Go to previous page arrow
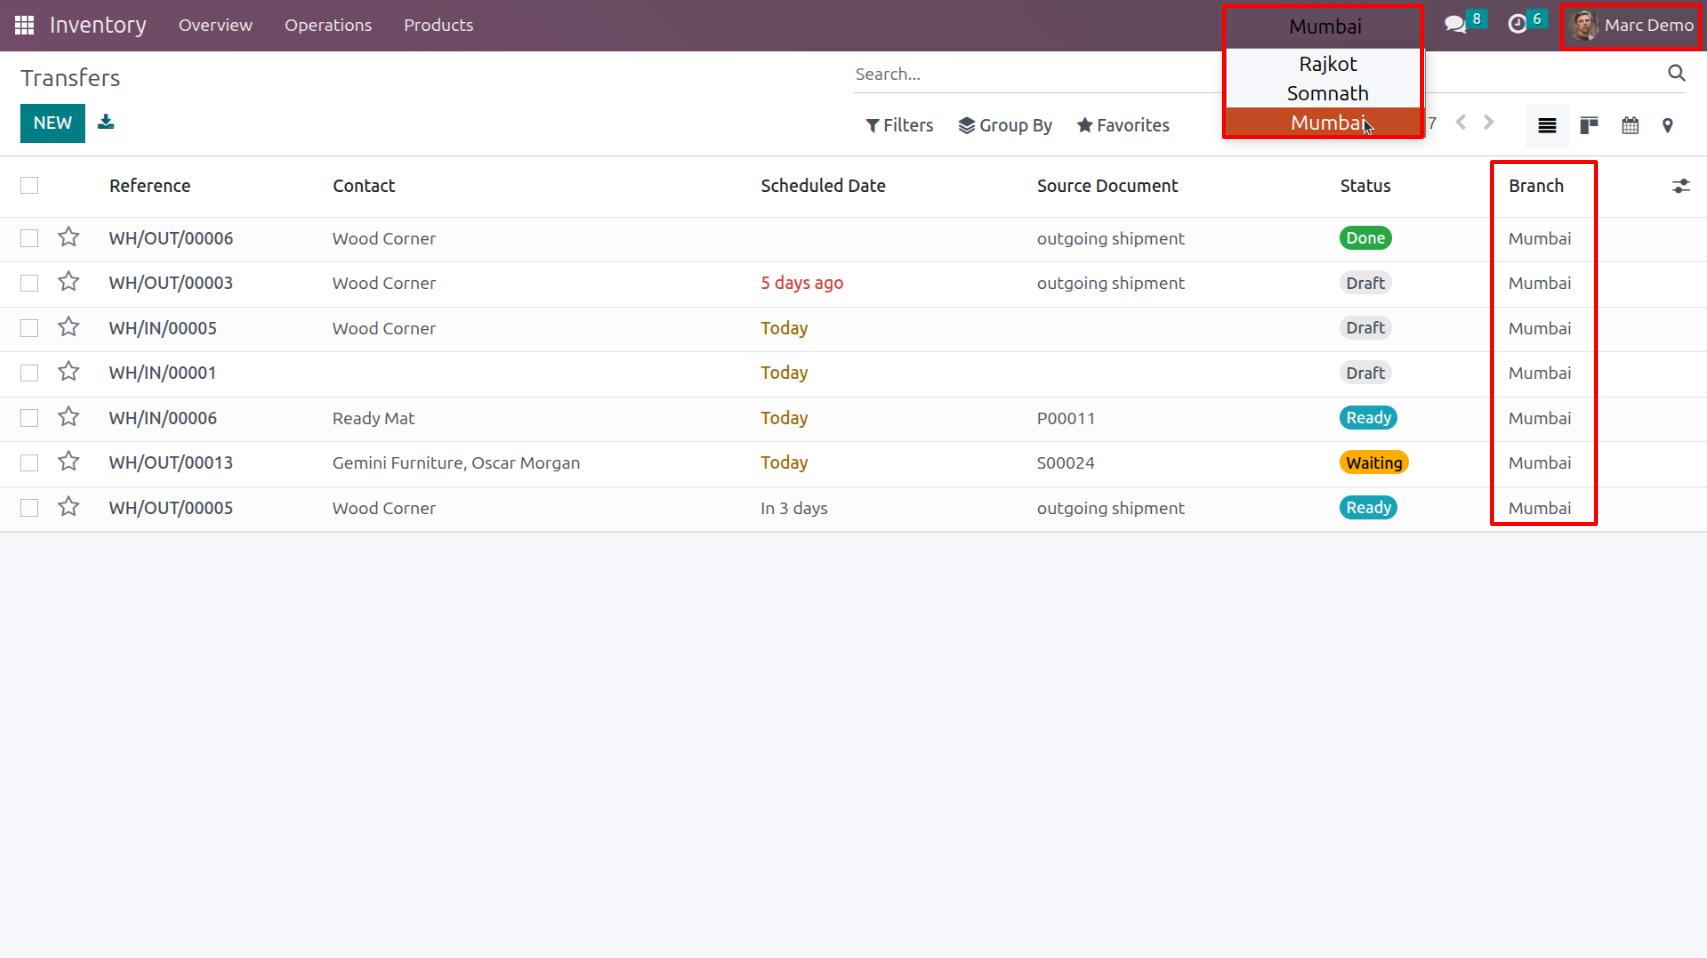This screenshot has width=1707, height=958. (1461, 122)
